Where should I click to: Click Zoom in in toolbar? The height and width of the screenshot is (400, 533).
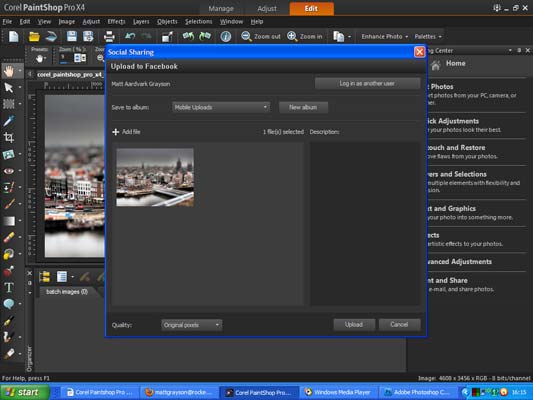(x=305, y=36)
